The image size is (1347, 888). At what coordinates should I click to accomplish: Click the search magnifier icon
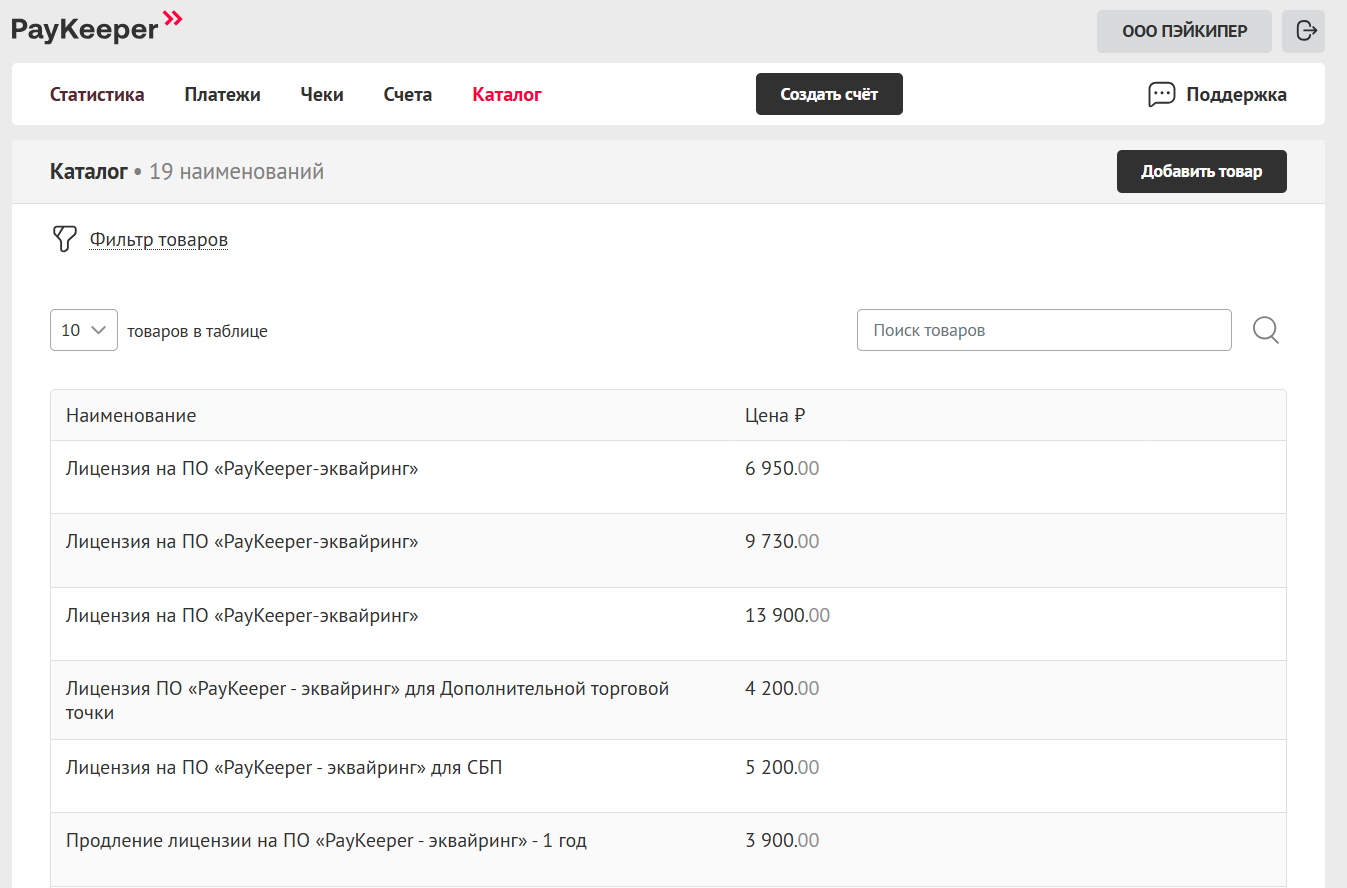click(x=1266, y=330)
